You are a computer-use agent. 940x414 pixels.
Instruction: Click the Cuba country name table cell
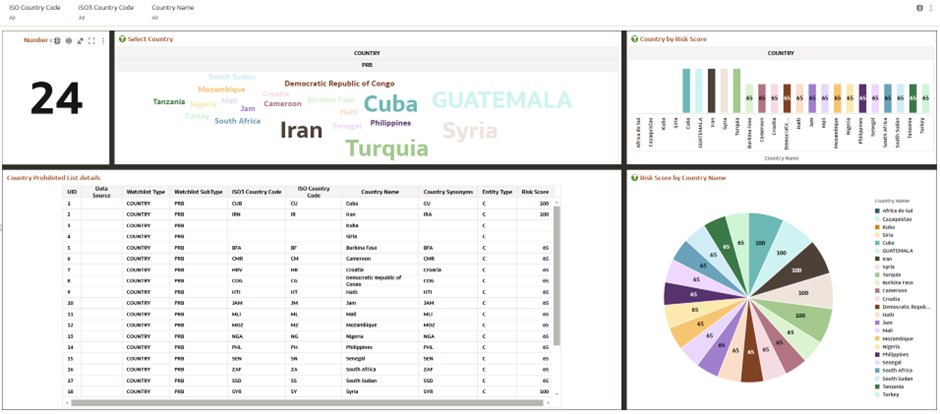(381, 203)
